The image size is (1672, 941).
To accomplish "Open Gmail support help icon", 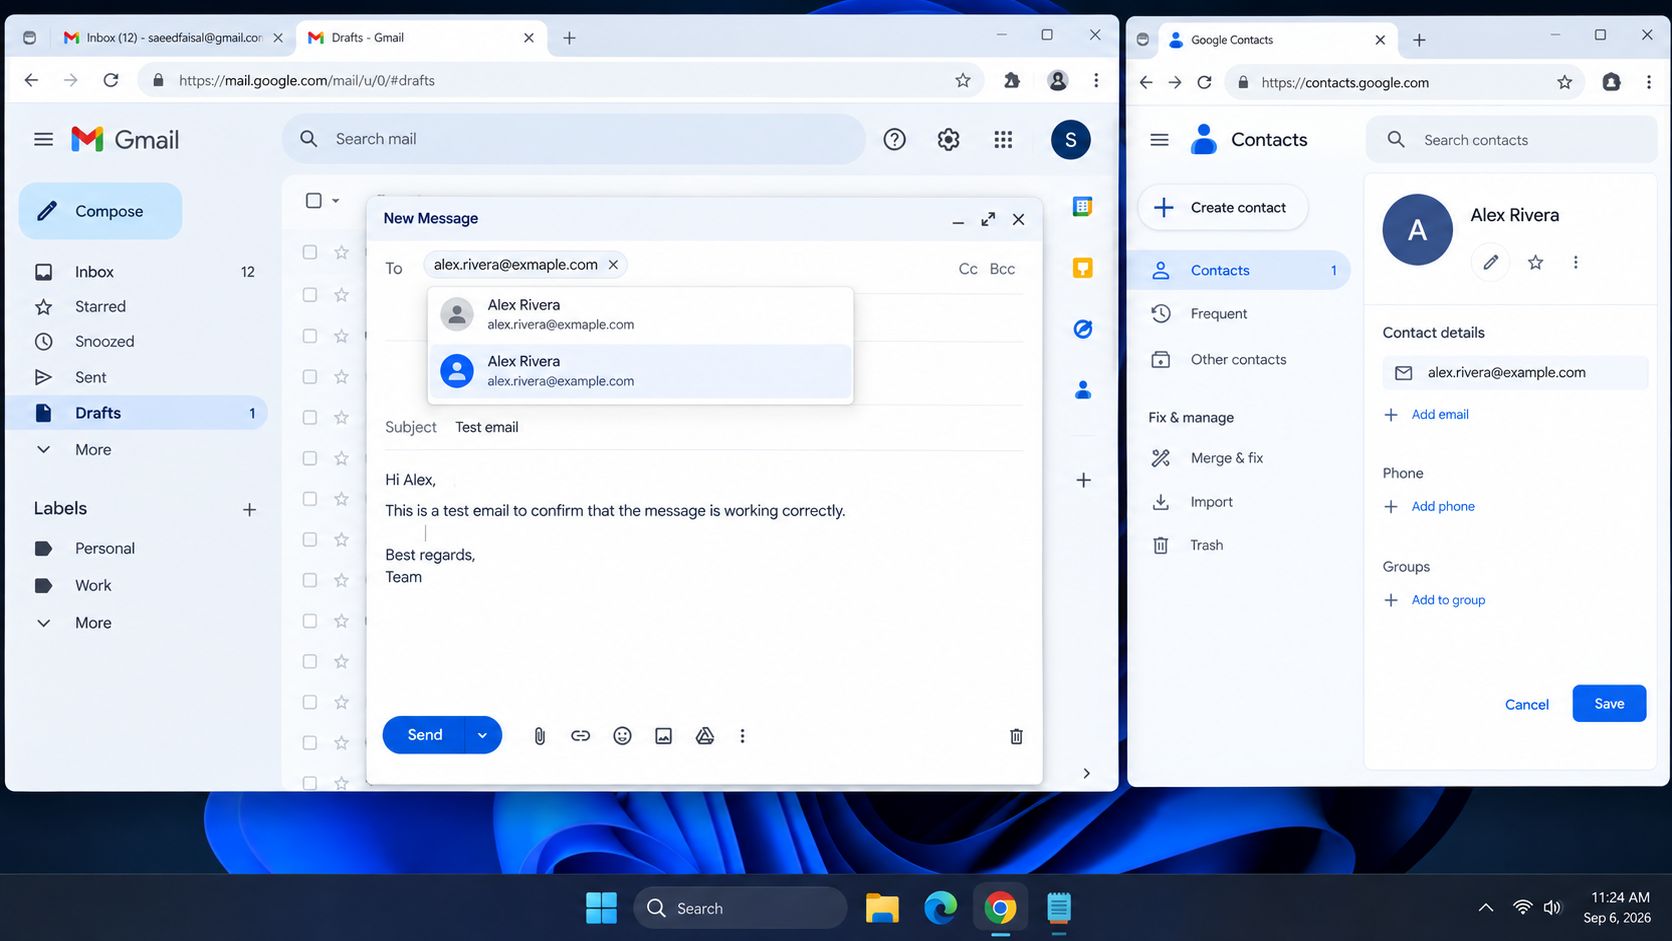I will (x=894, y=139).
